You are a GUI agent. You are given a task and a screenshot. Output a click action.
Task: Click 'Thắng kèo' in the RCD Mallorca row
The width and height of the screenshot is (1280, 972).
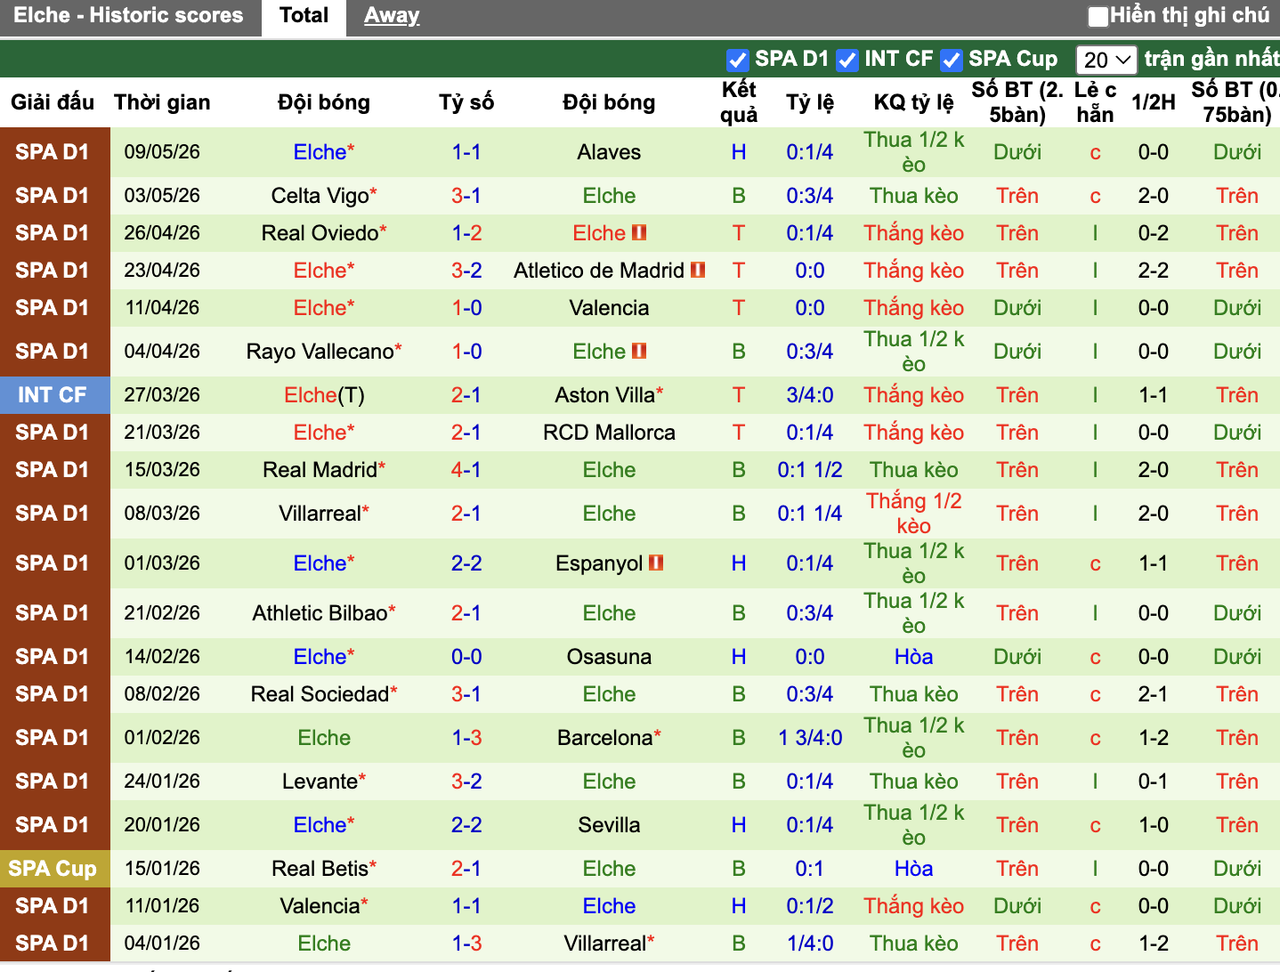914,433
